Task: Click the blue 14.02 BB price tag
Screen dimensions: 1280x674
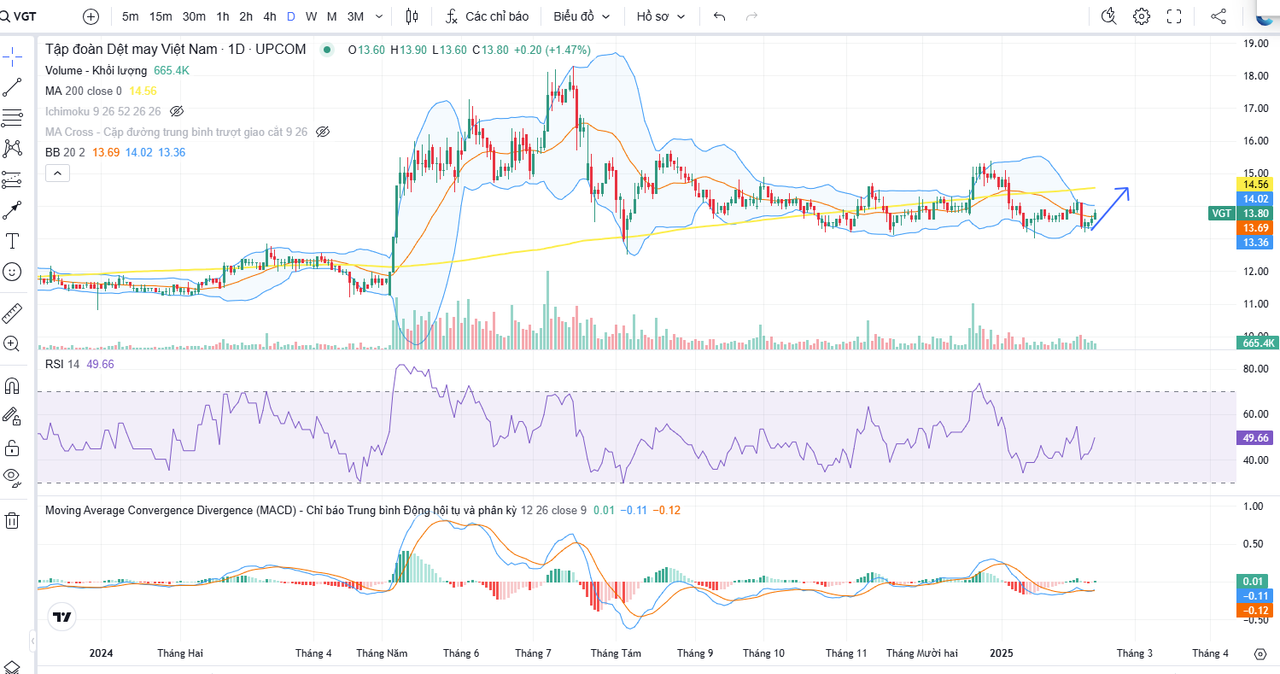Action: pos(1256,199)
